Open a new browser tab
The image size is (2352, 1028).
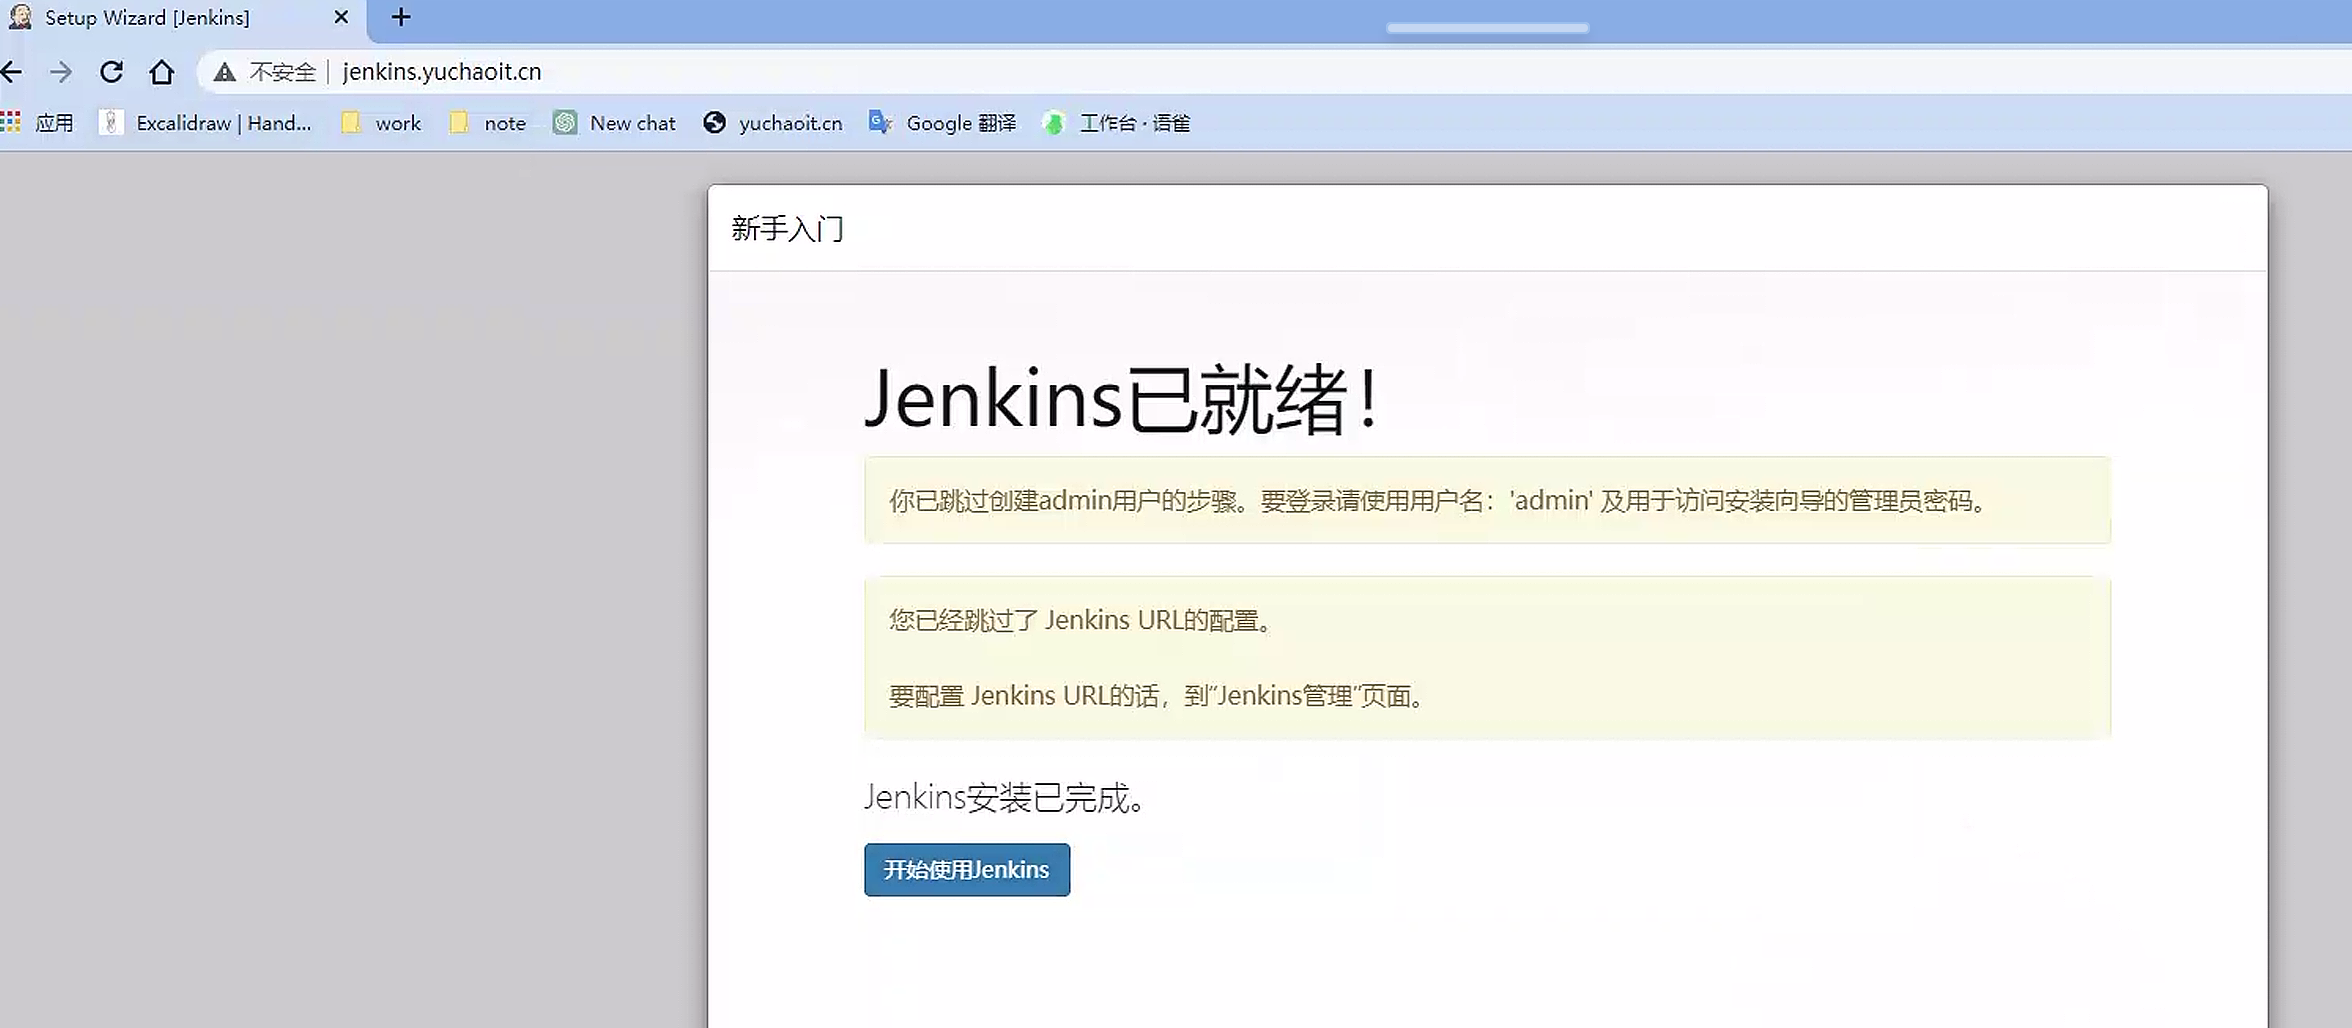tap(401, 18)
